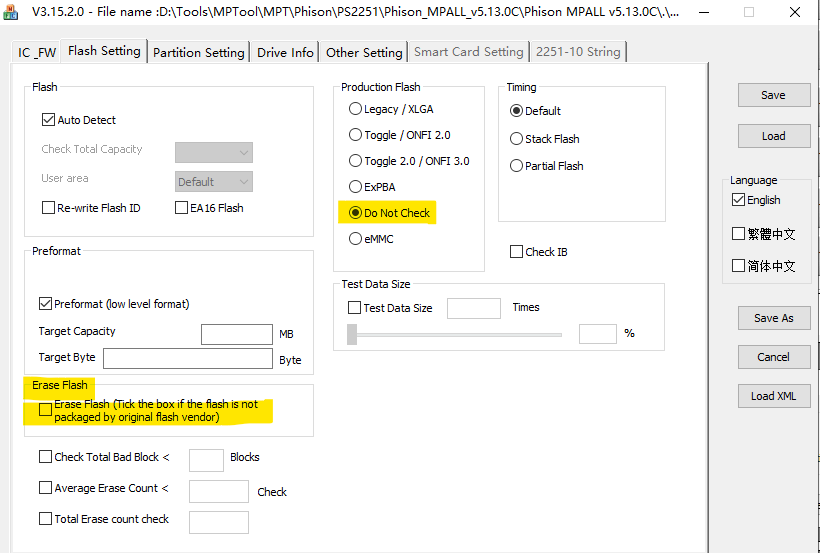Viewport: 820px width, 553px height.
Task: Click the Target Capacity MB input field
Action: [x=237, y=335]
